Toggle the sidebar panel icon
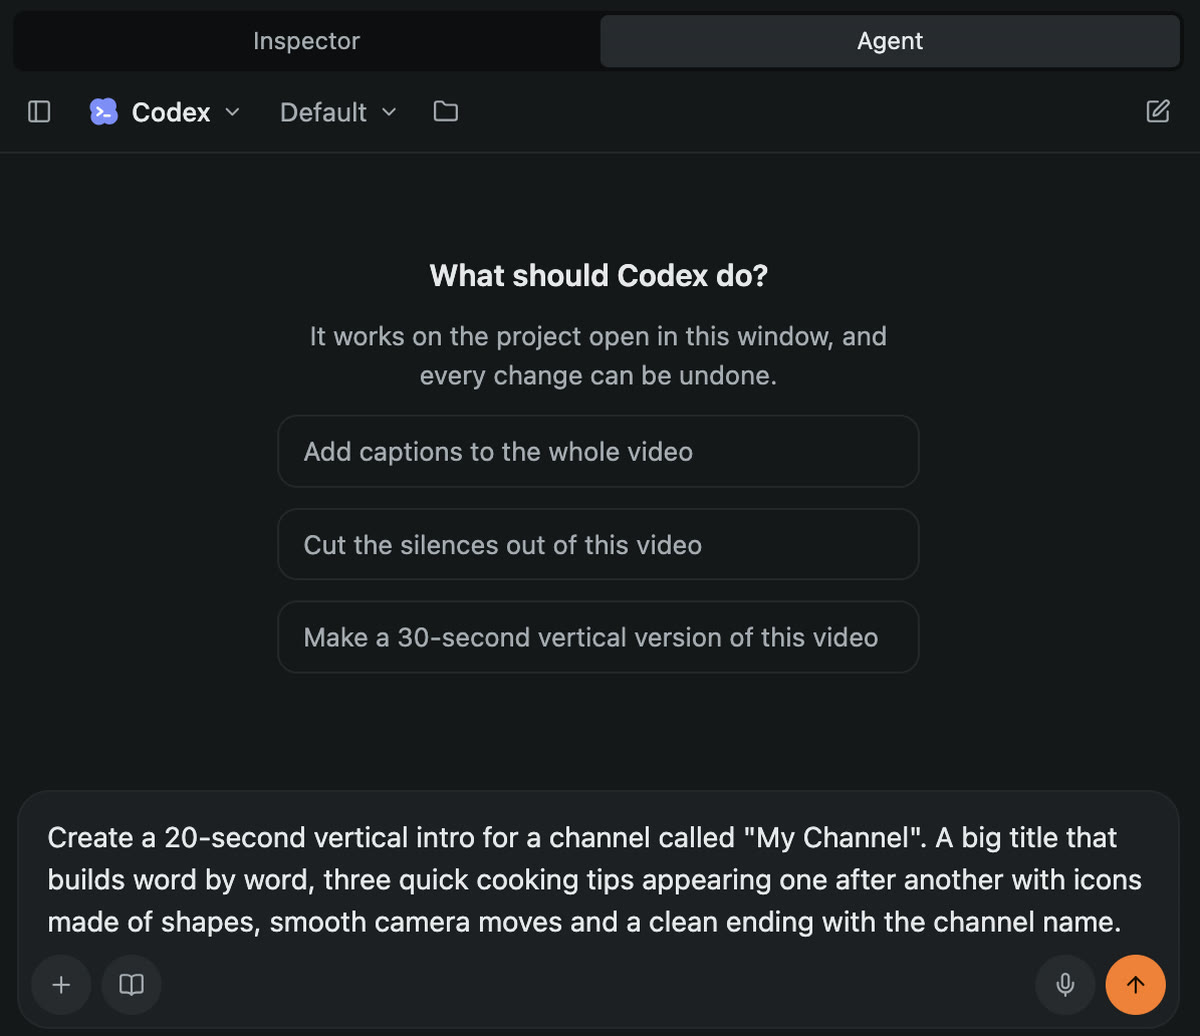This screenshot has width=1200, height=1036. tap(39, 112)
